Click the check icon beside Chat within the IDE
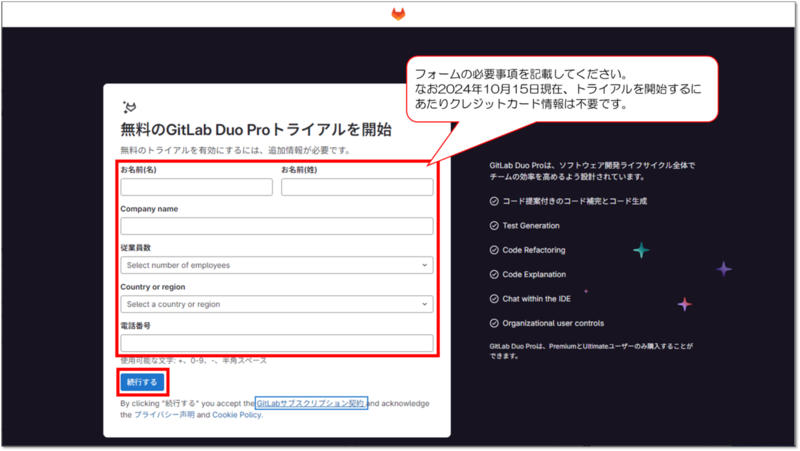The height and width of the screenshot is (451, 800). tap(494, 299)
